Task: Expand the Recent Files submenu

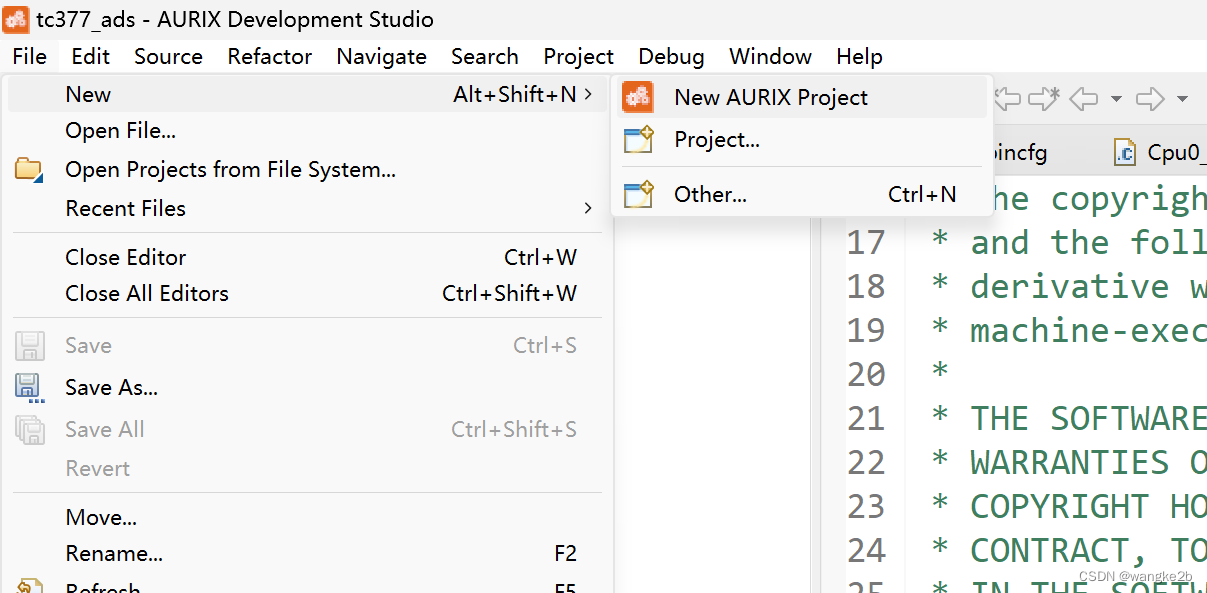Action: pos(588,208)
